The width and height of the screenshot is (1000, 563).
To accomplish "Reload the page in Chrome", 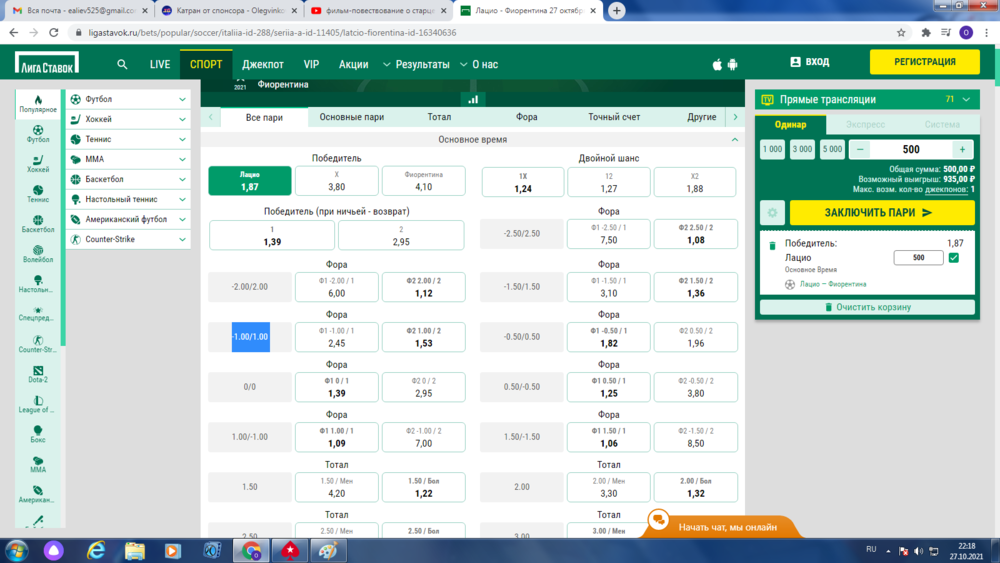I will (x=54, y=33).
